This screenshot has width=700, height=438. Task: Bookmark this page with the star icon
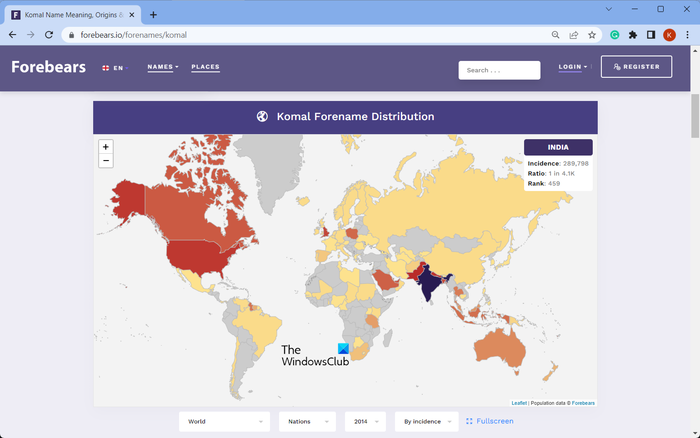point(592,34)
